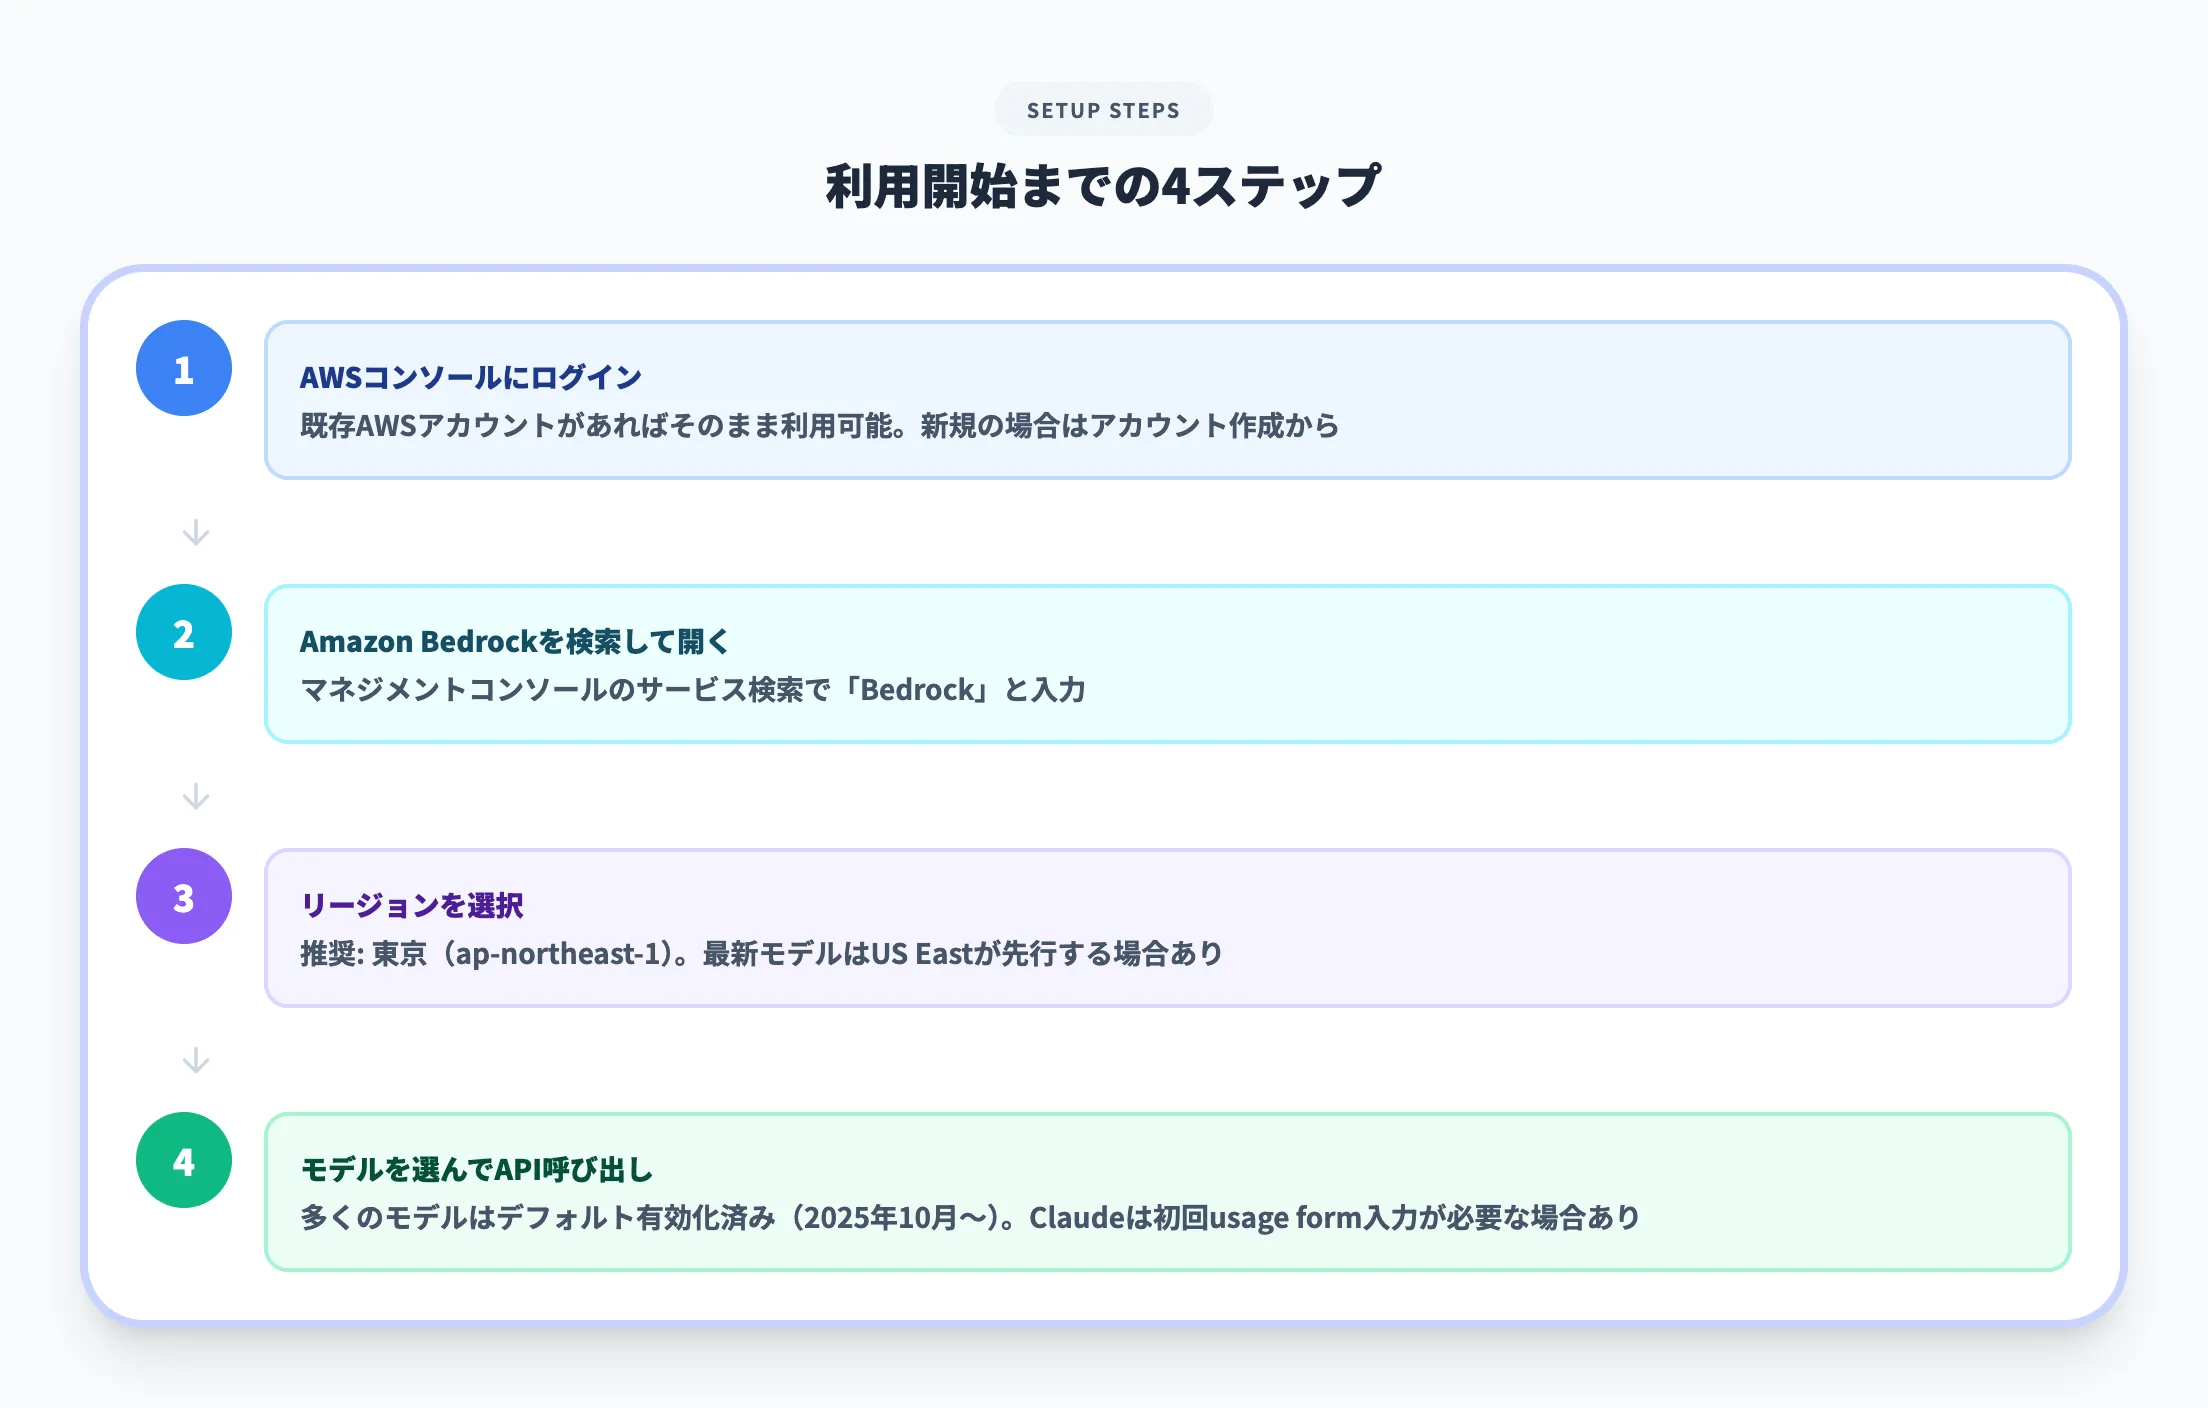Click the arrow between step 3 and 4
The height and width of the screenshot is (1408, 2208).
[196, 1062]
